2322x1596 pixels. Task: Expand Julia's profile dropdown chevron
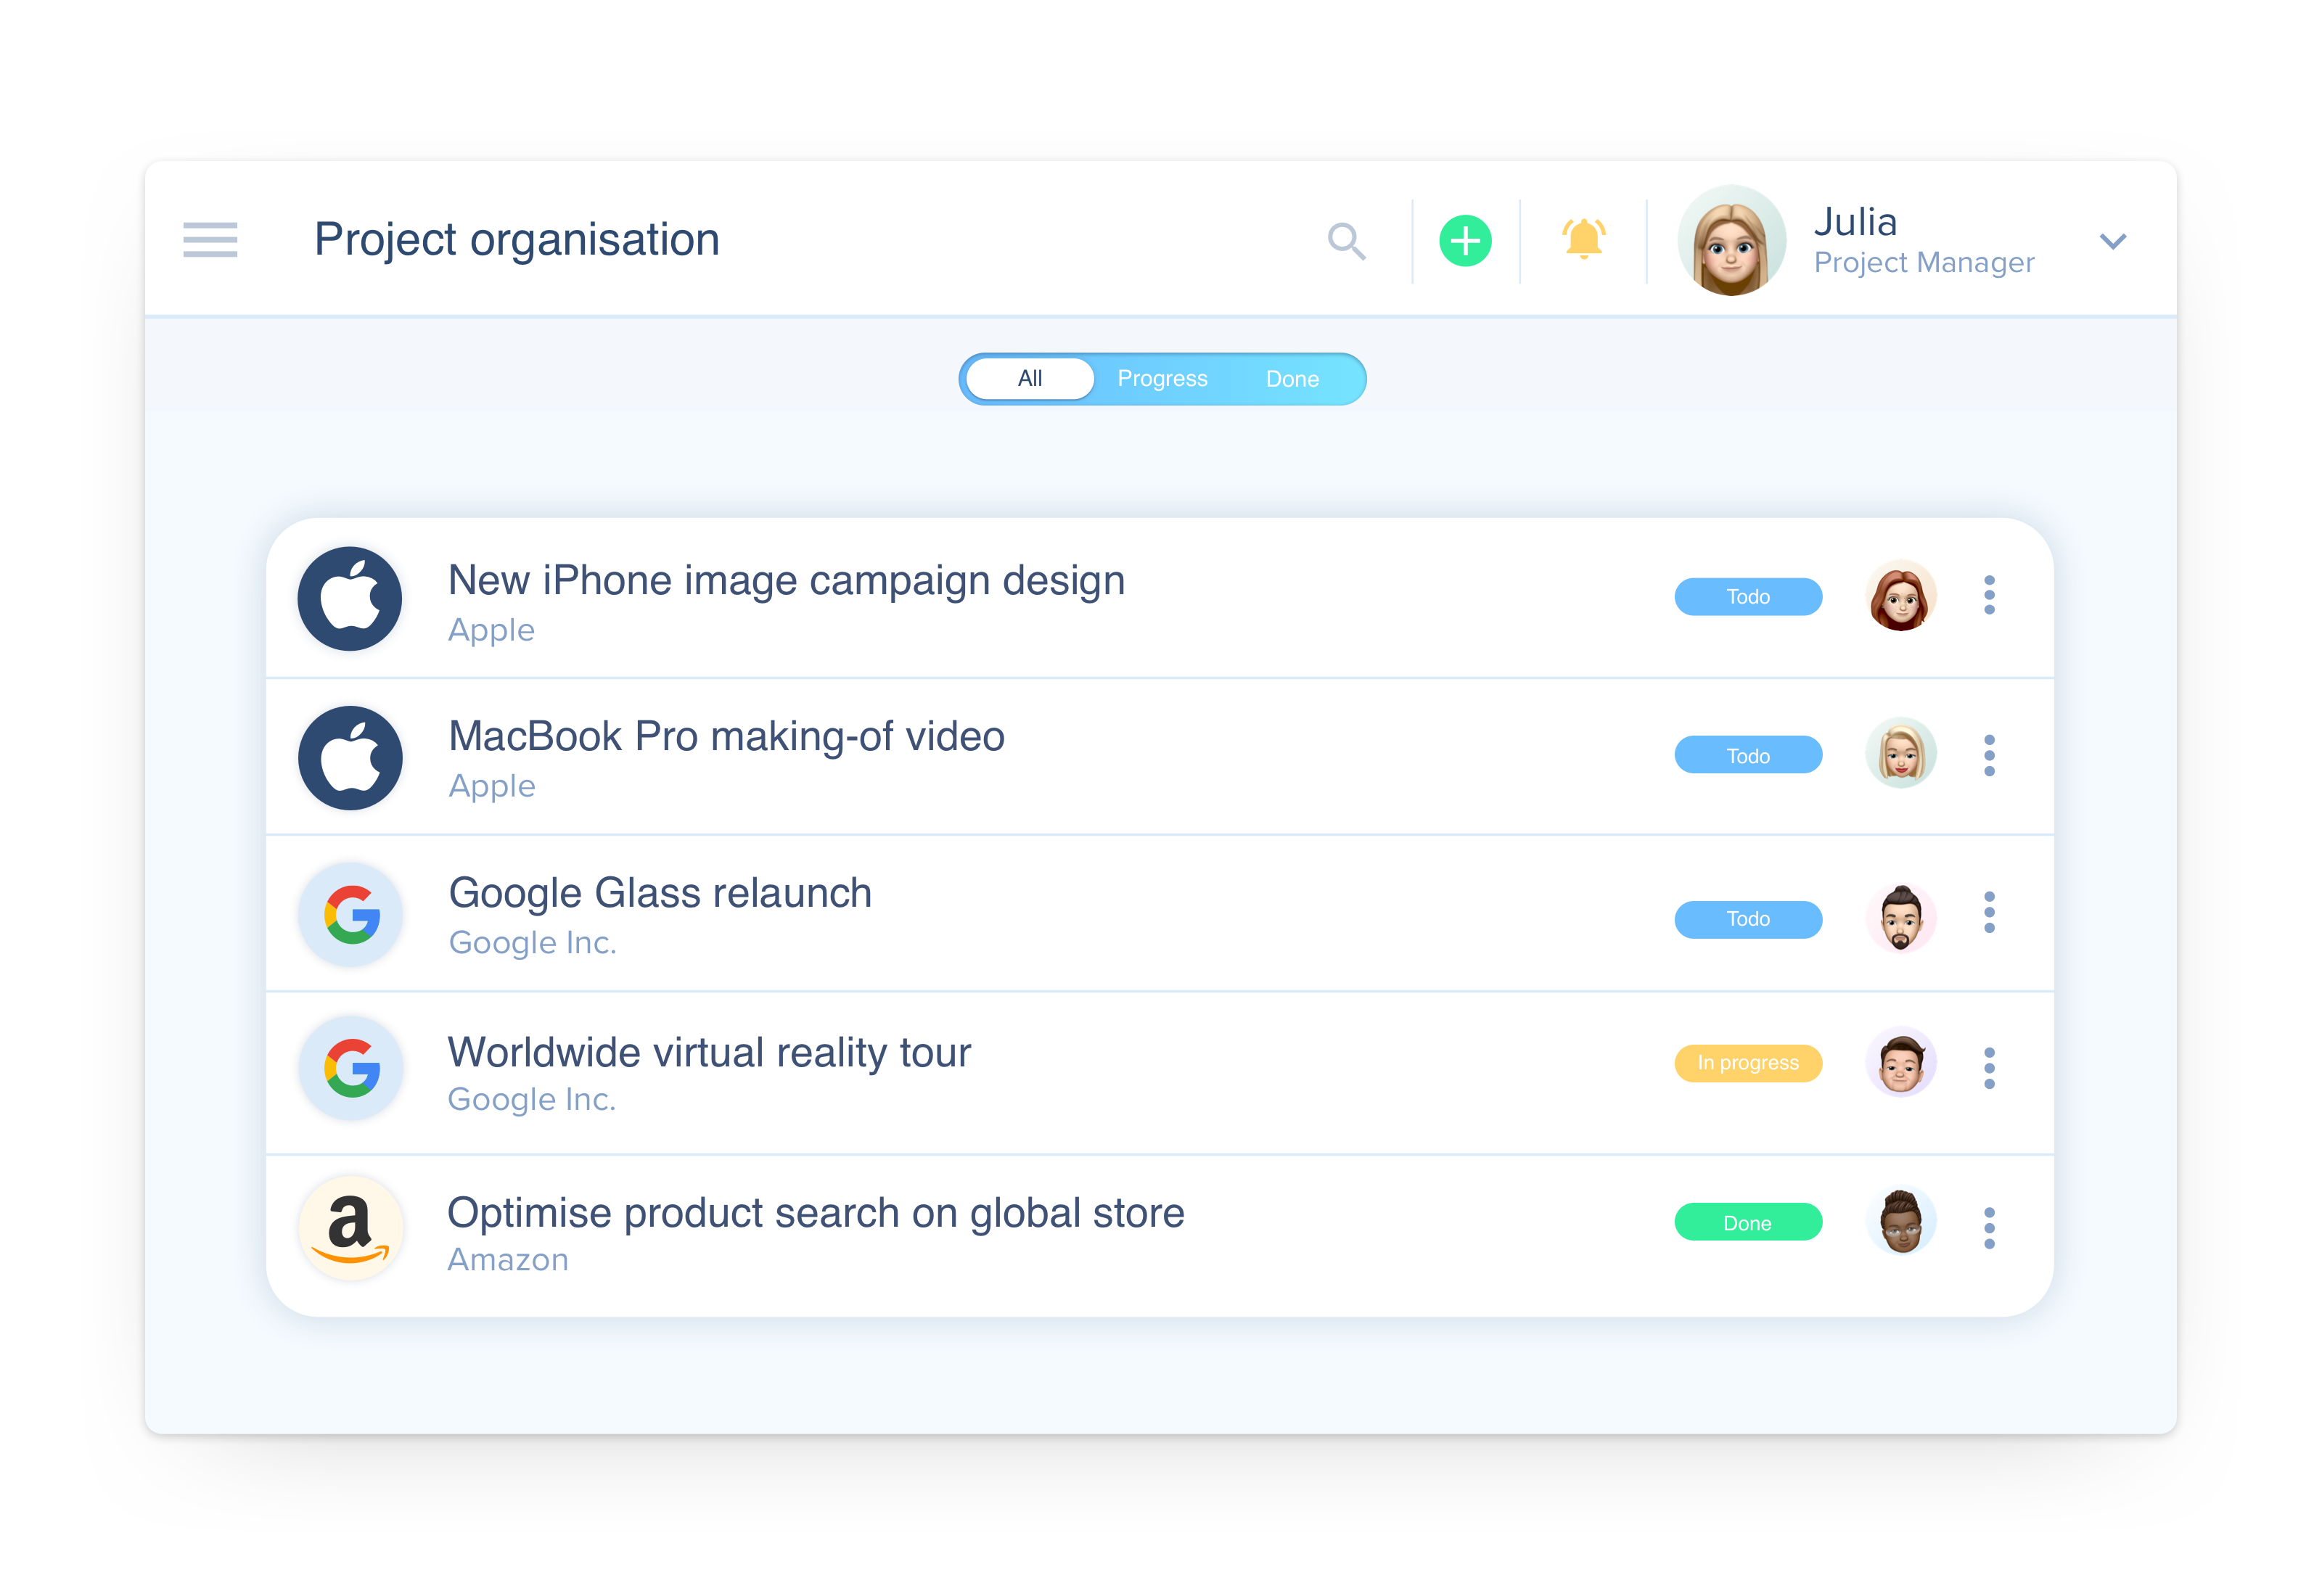coord(2112,241)
